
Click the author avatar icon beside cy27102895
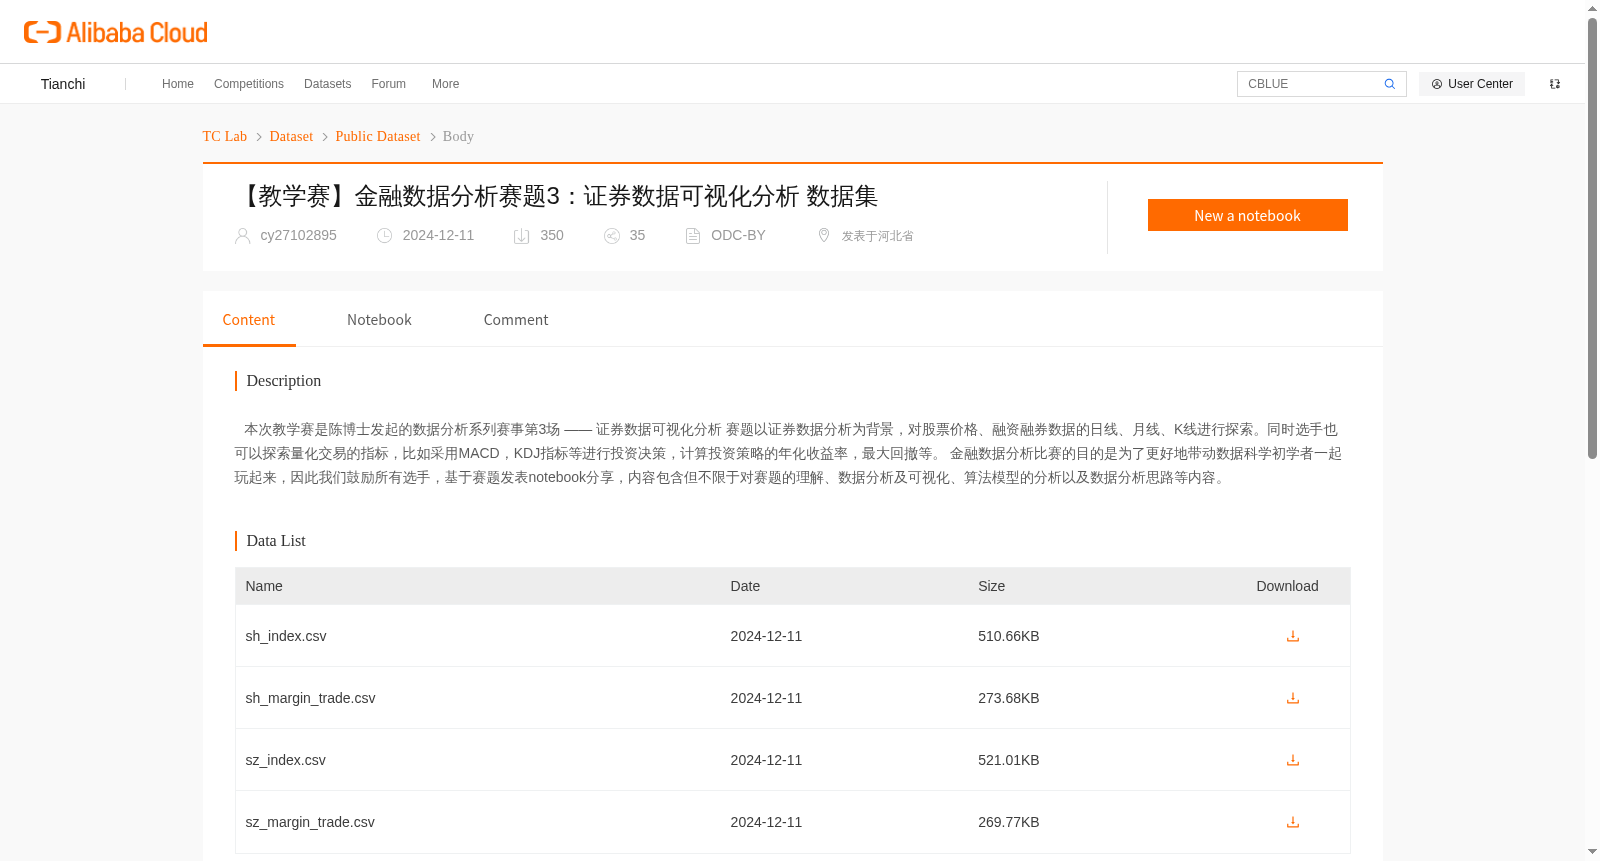click(x=242, y=236)
